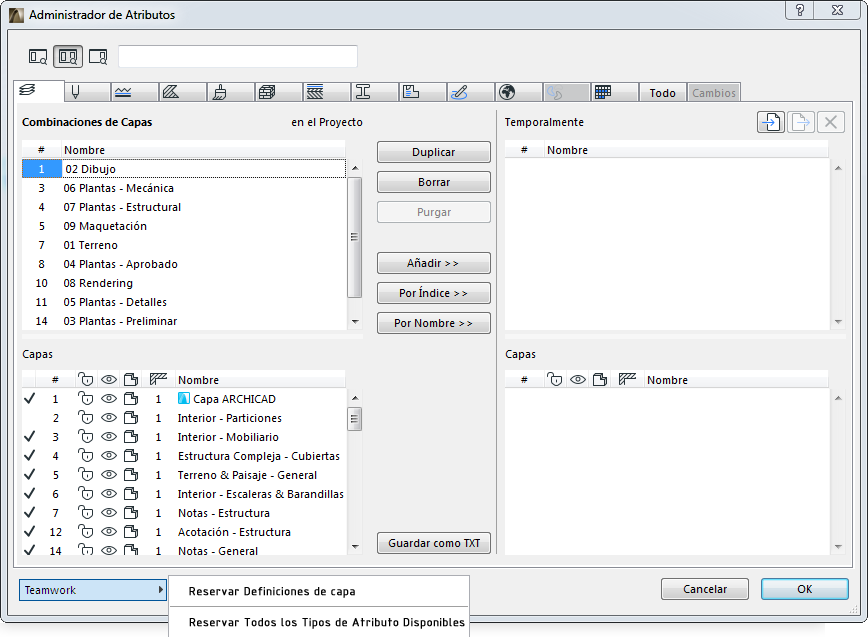
Task: Click wireframe icon of Estructura Compleja - Cubiertas
Action: (131, 455)
